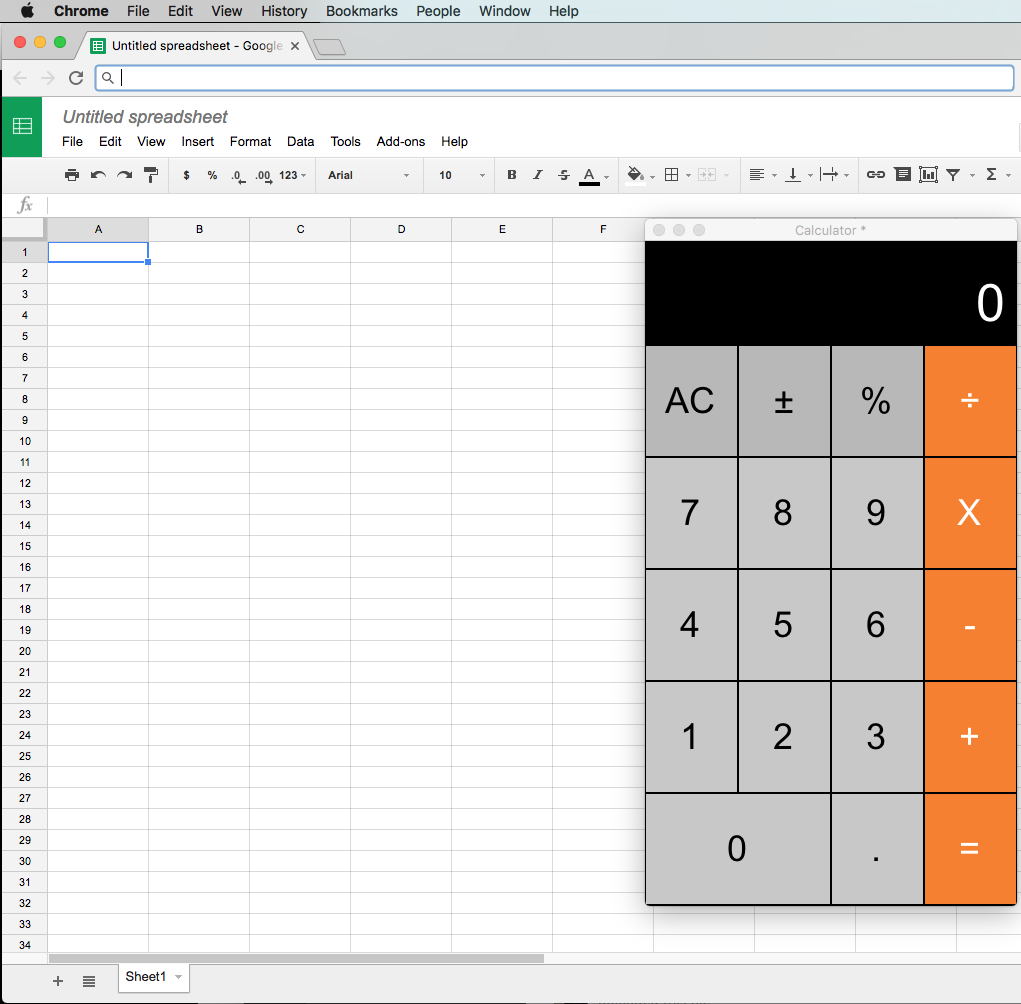Click the Sheets home green icon
The height and width of the screenshot is (1004, 1021).
[x=22, y=126]
